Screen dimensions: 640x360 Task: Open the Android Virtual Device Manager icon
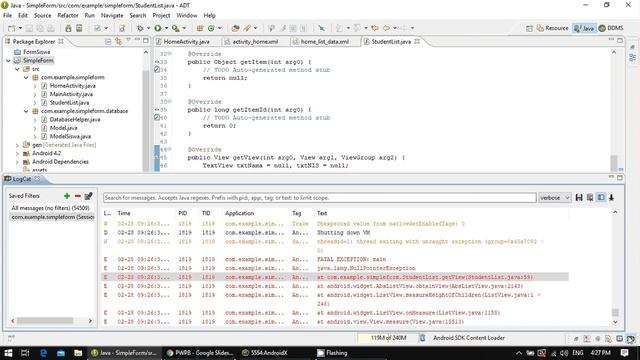[79, 28]
